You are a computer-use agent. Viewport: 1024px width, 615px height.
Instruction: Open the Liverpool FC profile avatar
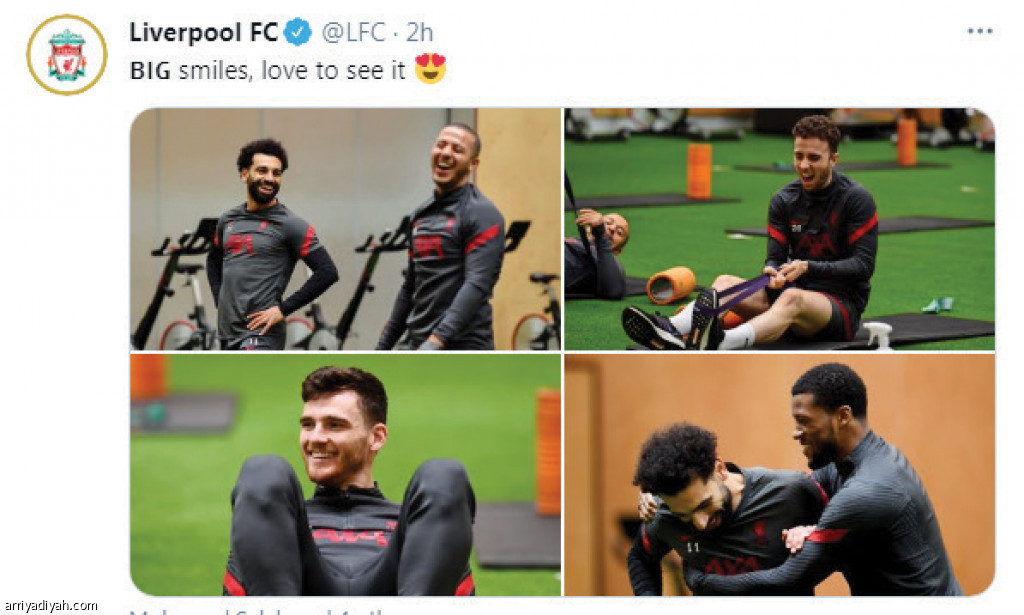[67, 55]
